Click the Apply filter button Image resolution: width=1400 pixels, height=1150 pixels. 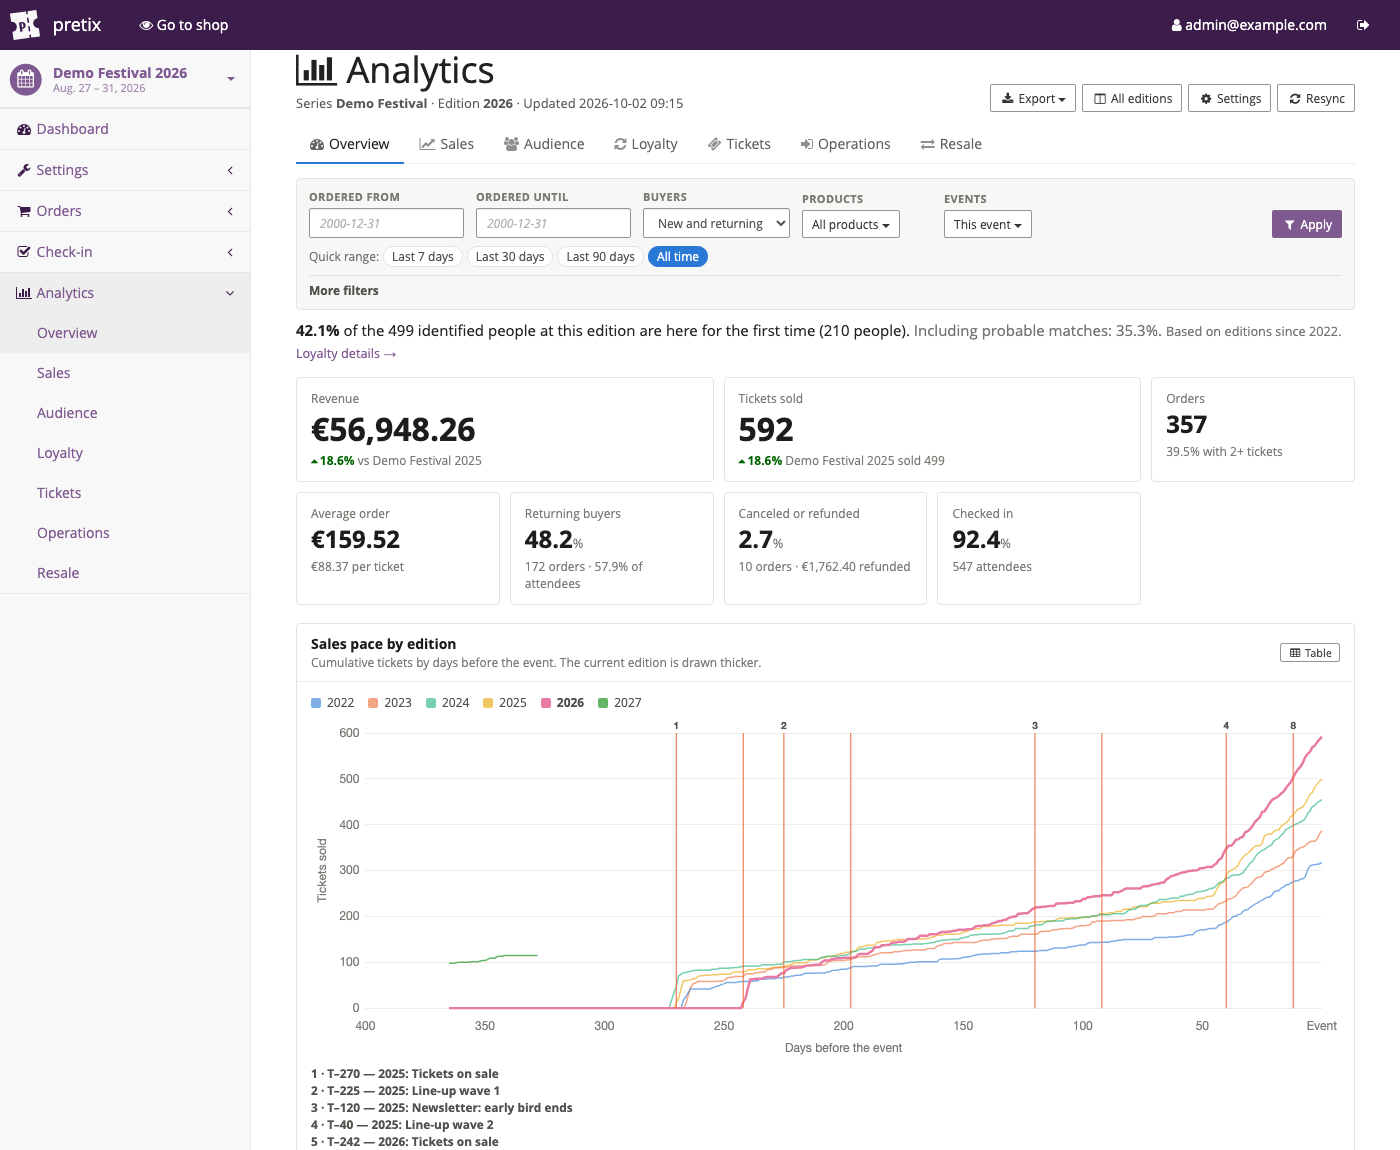coord(1307,224)
